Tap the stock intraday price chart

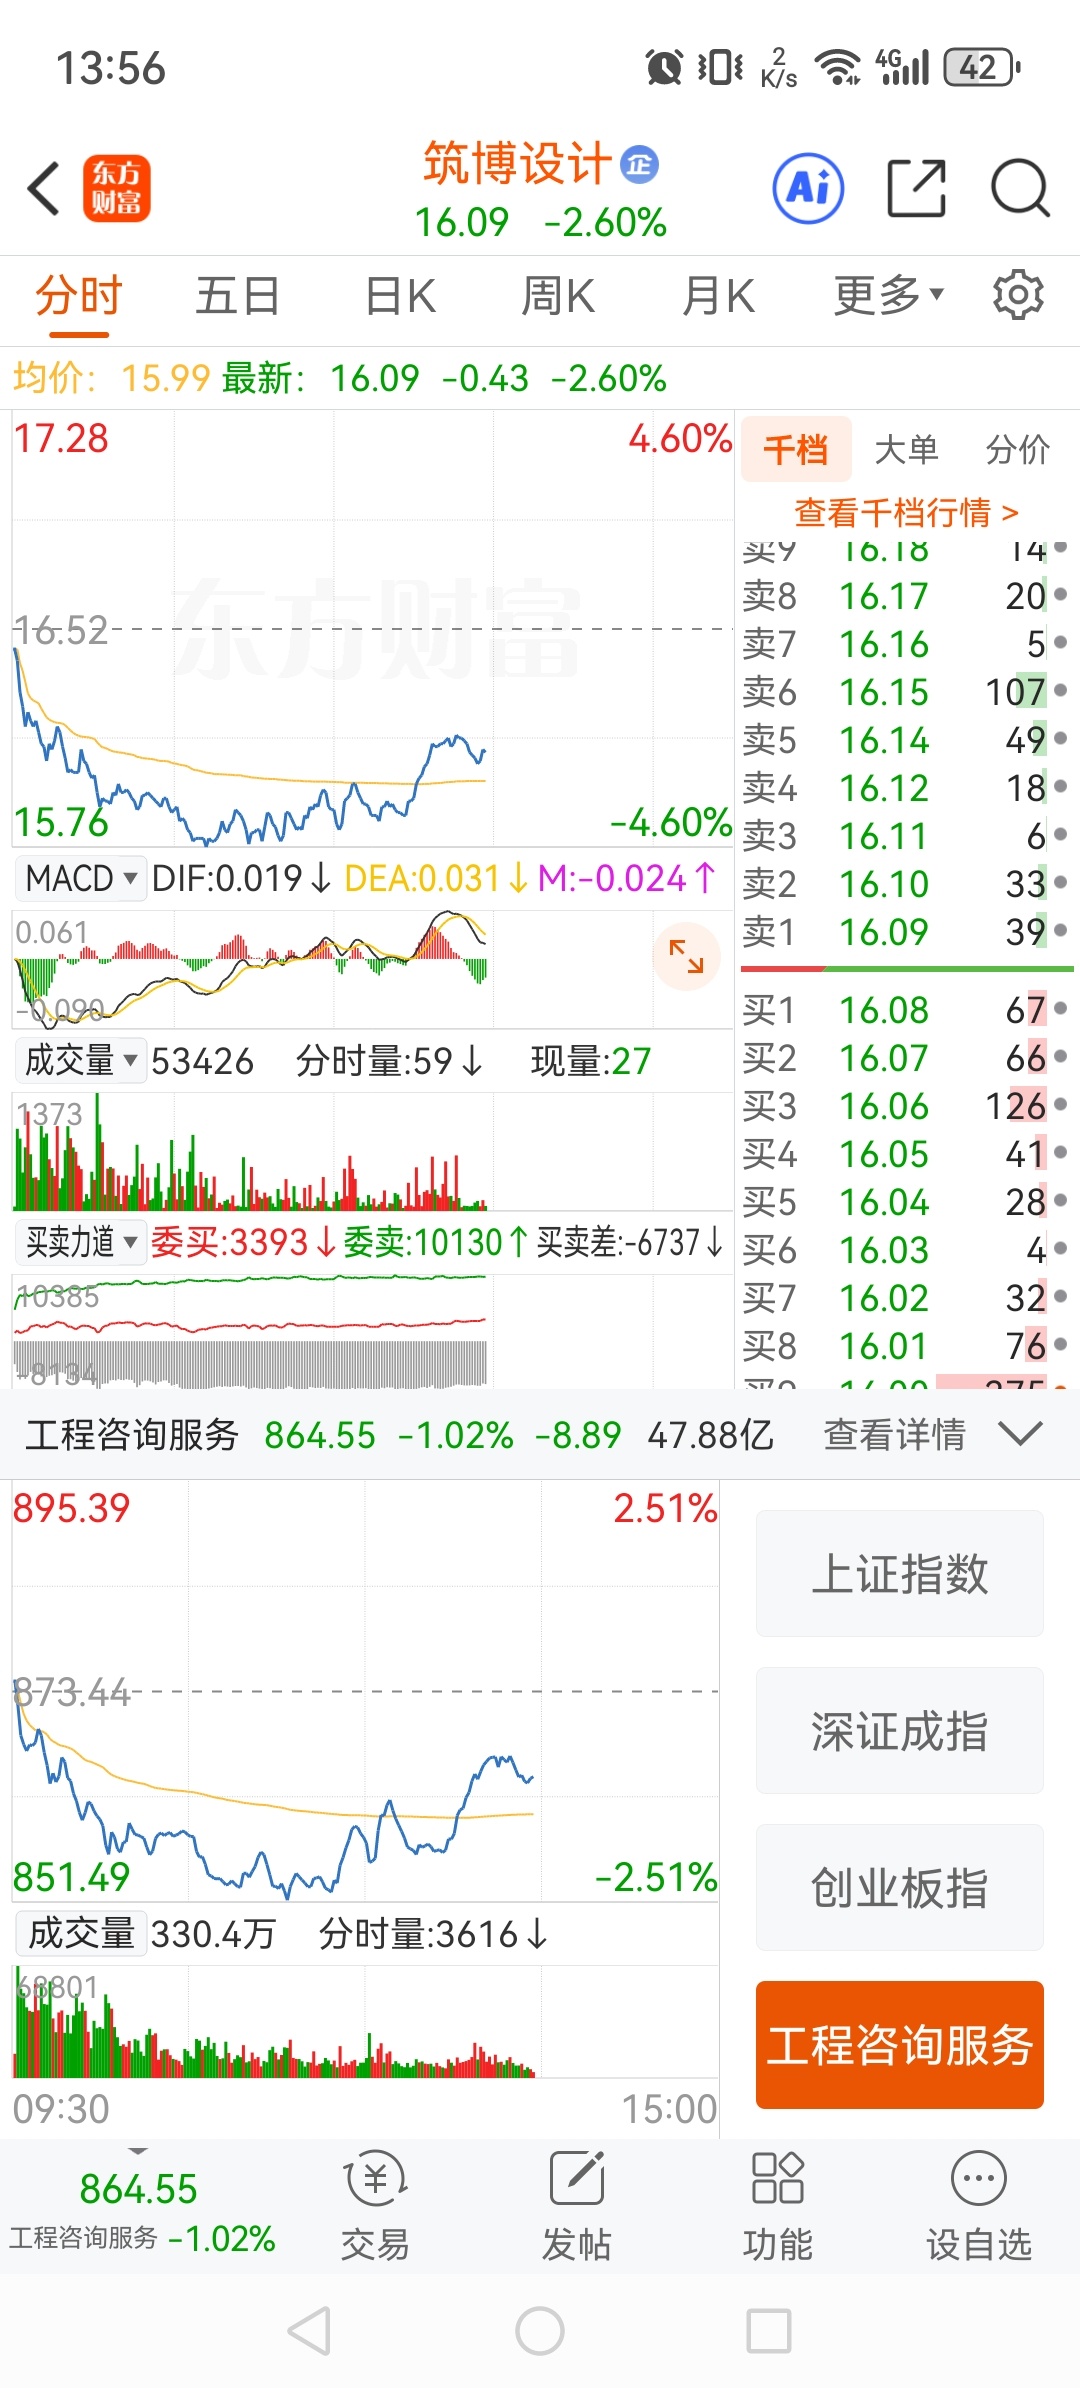[372, 628]
